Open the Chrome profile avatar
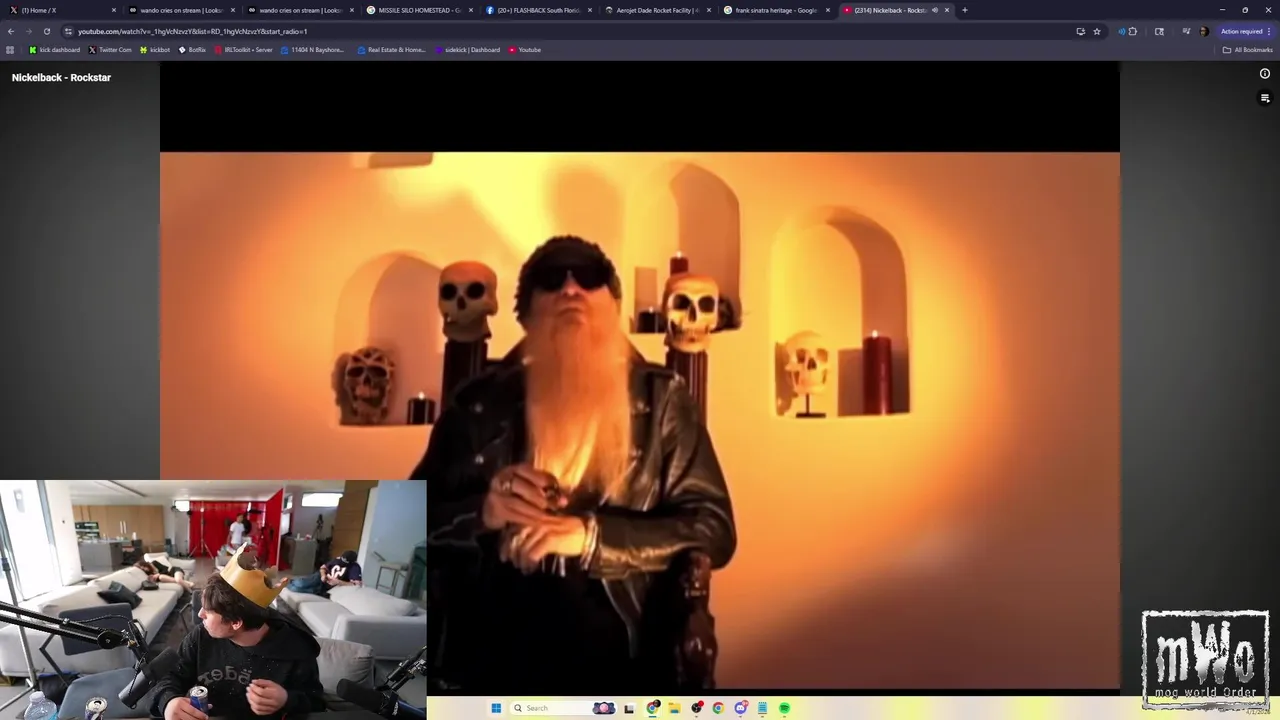 pyautogui.click(x=1203, y=31)
